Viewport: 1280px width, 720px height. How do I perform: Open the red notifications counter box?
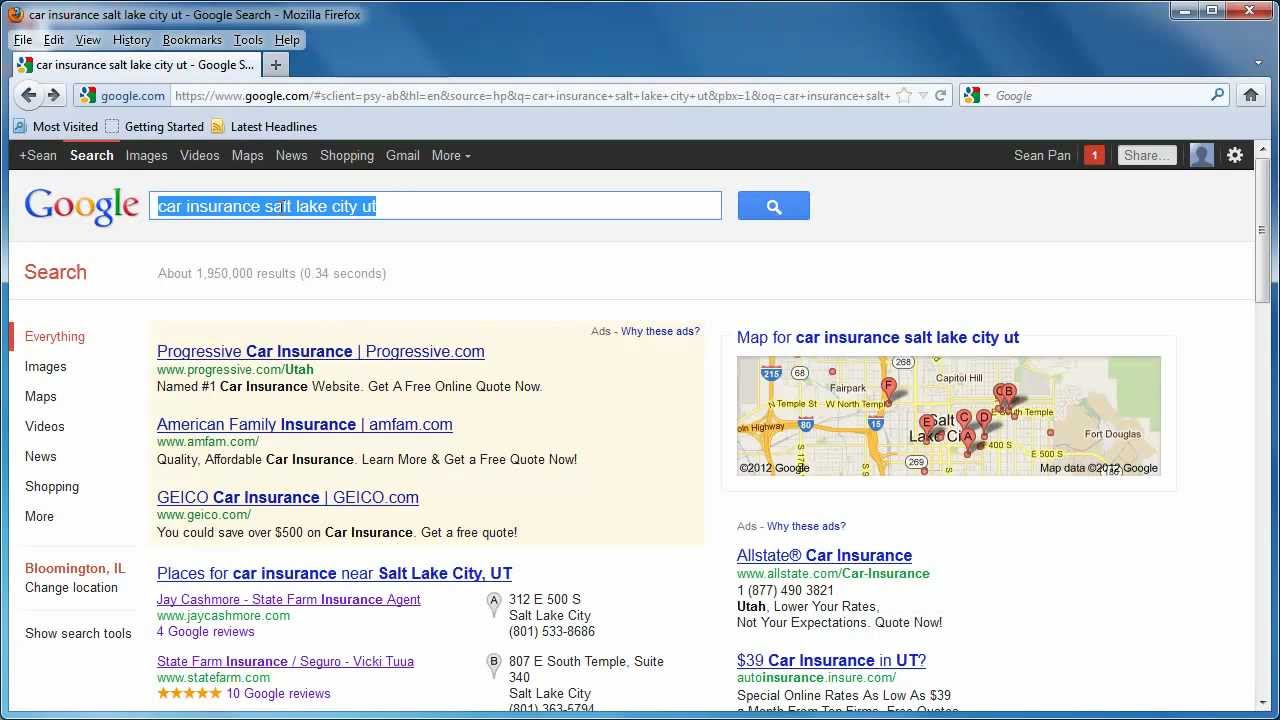1094,155
